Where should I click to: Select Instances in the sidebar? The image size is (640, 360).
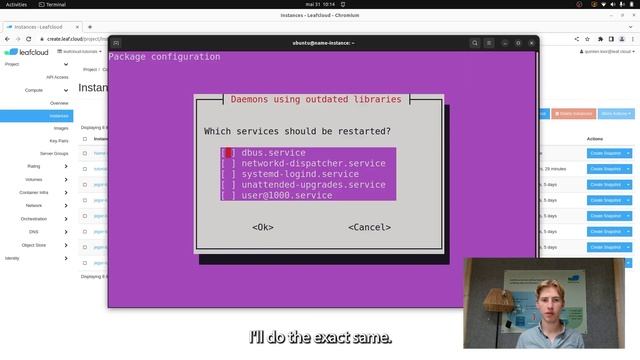pos(37,116)
